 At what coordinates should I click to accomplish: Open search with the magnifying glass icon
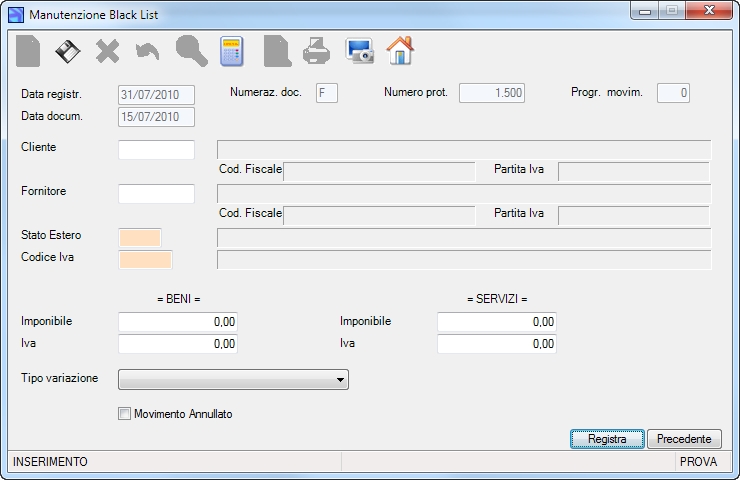click(x=191, y=51)
